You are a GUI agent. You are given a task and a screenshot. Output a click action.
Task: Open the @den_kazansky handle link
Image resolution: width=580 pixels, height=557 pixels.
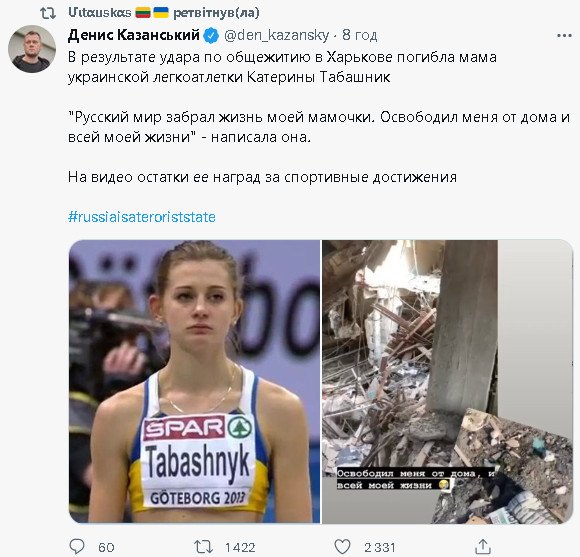[276, 36]
